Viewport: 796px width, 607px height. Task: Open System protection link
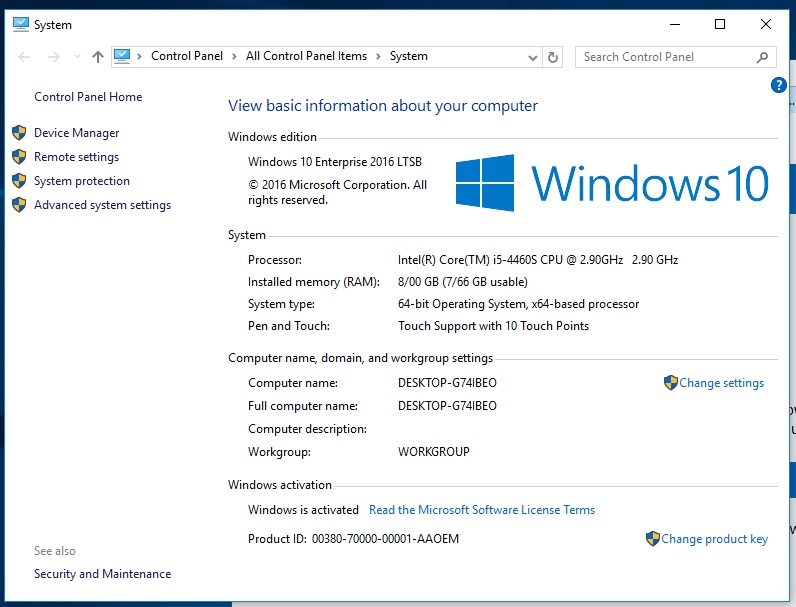click(x=82, y=181)
